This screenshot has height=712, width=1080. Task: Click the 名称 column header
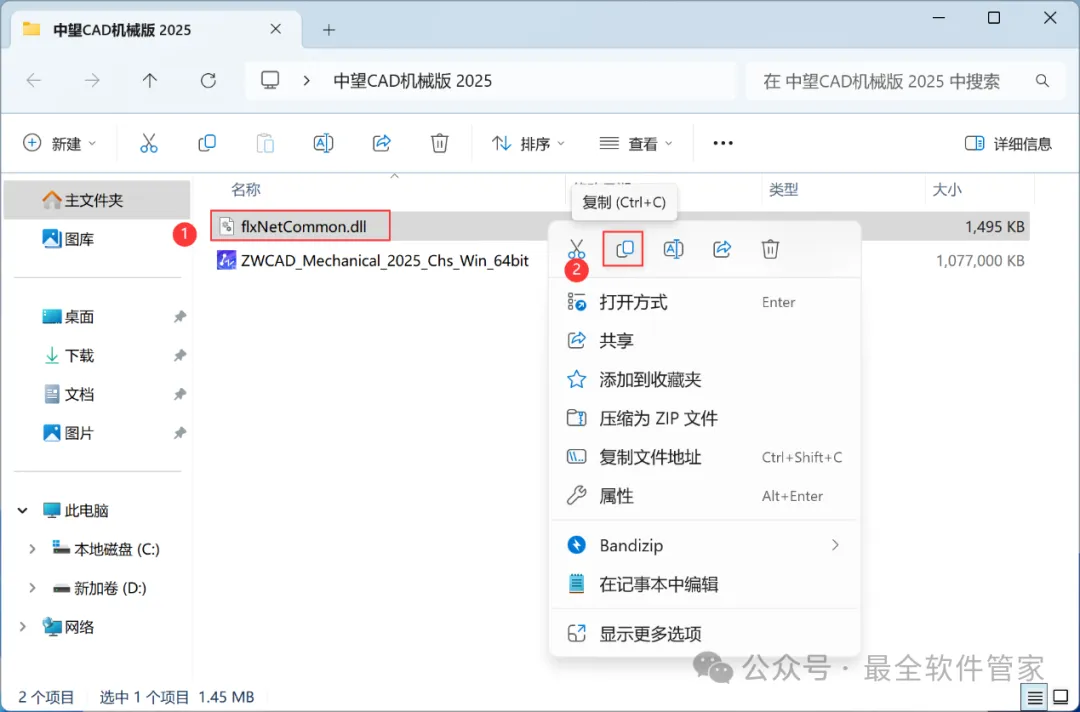[246, 189]
